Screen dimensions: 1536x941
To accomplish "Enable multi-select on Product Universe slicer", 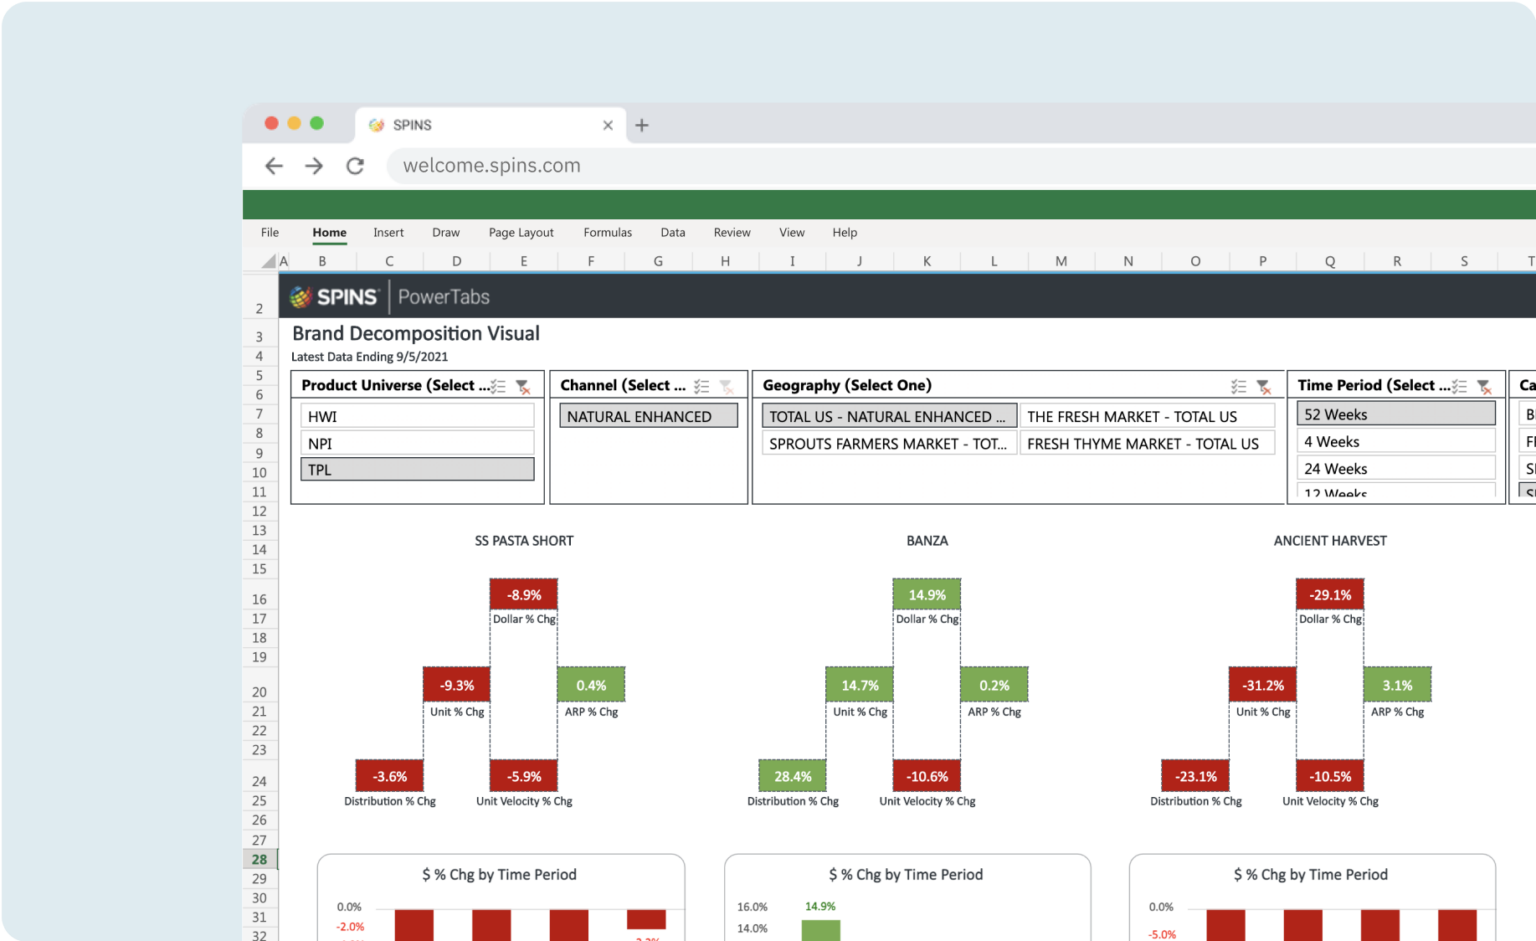I will tap(498, 385).
